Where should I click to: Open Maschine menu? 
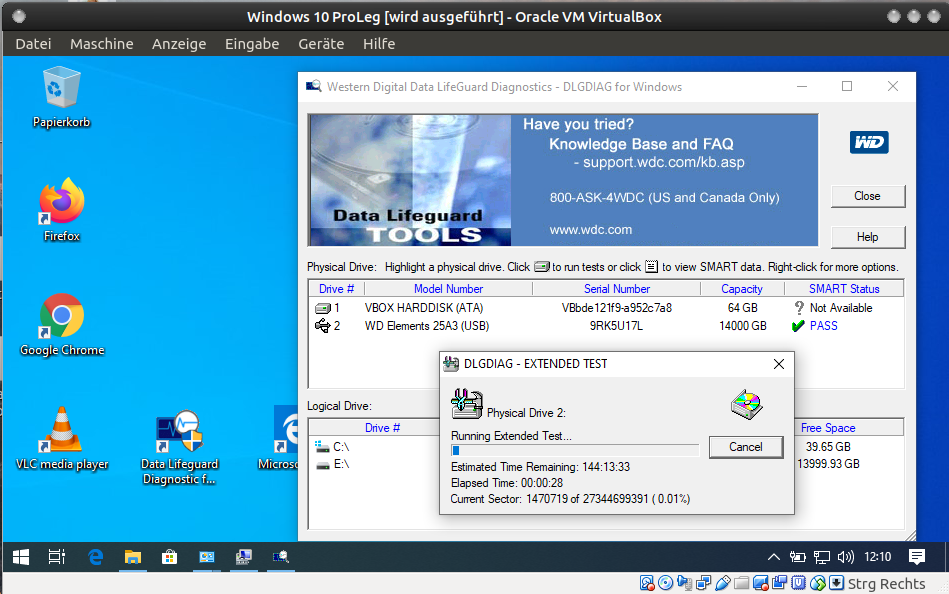pos(102,44)
